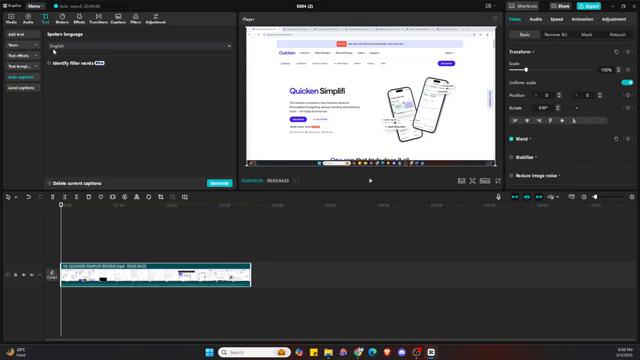640x360 pixels.
Task: Open the Shortcuts button
Action: [x=523, y=6]
